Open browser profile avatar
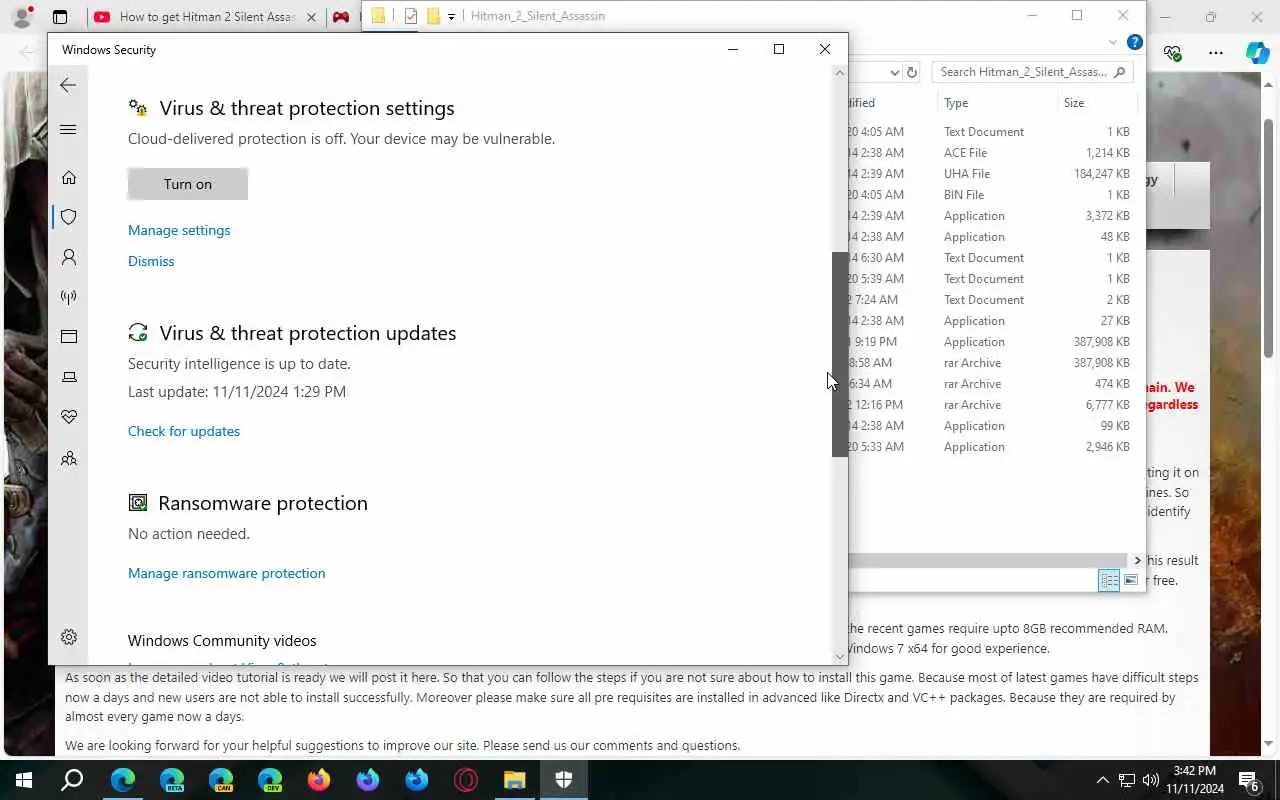 point(21,17)
